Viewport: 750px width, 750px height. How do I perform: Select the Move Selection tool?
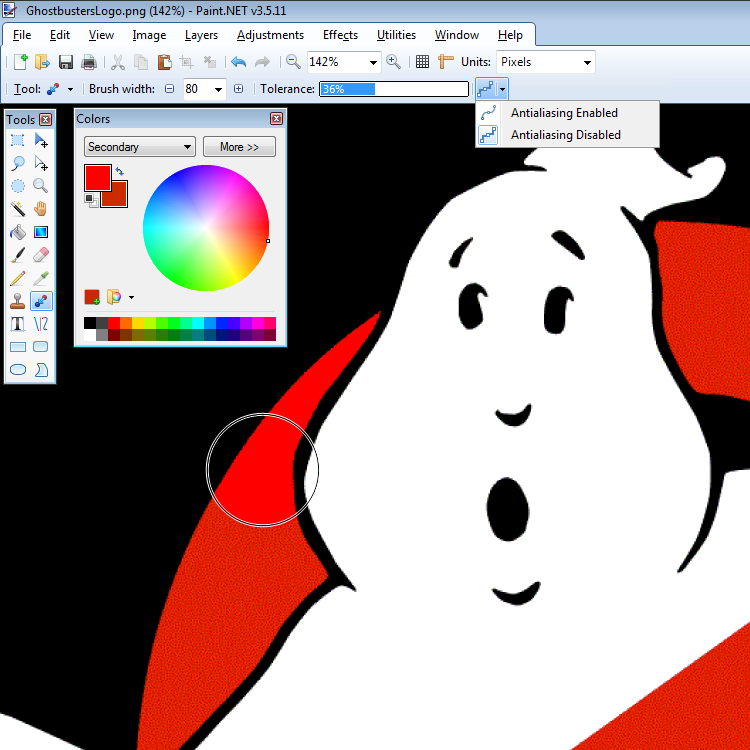(x=41, y=163)
